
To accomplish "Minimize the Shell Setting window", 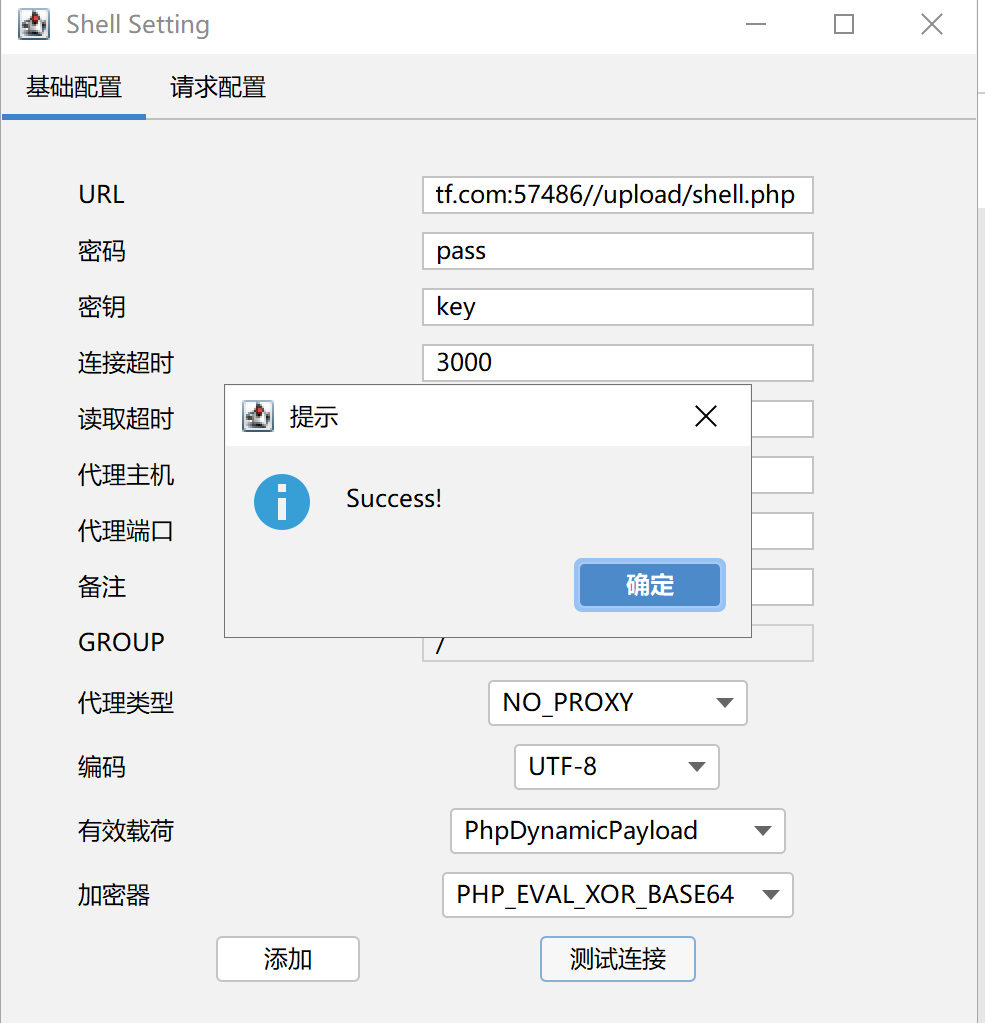I will click(x=756, y=25).
